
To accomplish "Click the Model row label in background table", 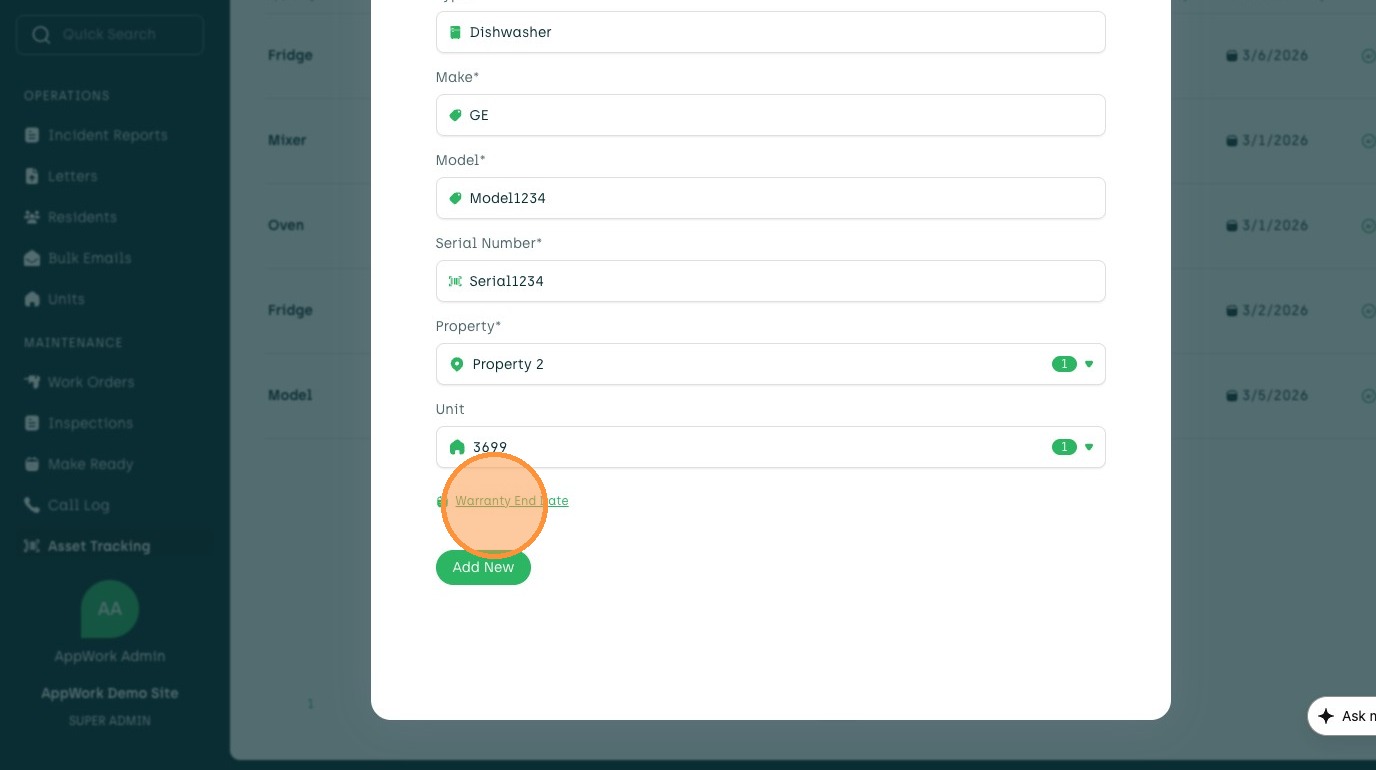I will [x=290, y=395].
